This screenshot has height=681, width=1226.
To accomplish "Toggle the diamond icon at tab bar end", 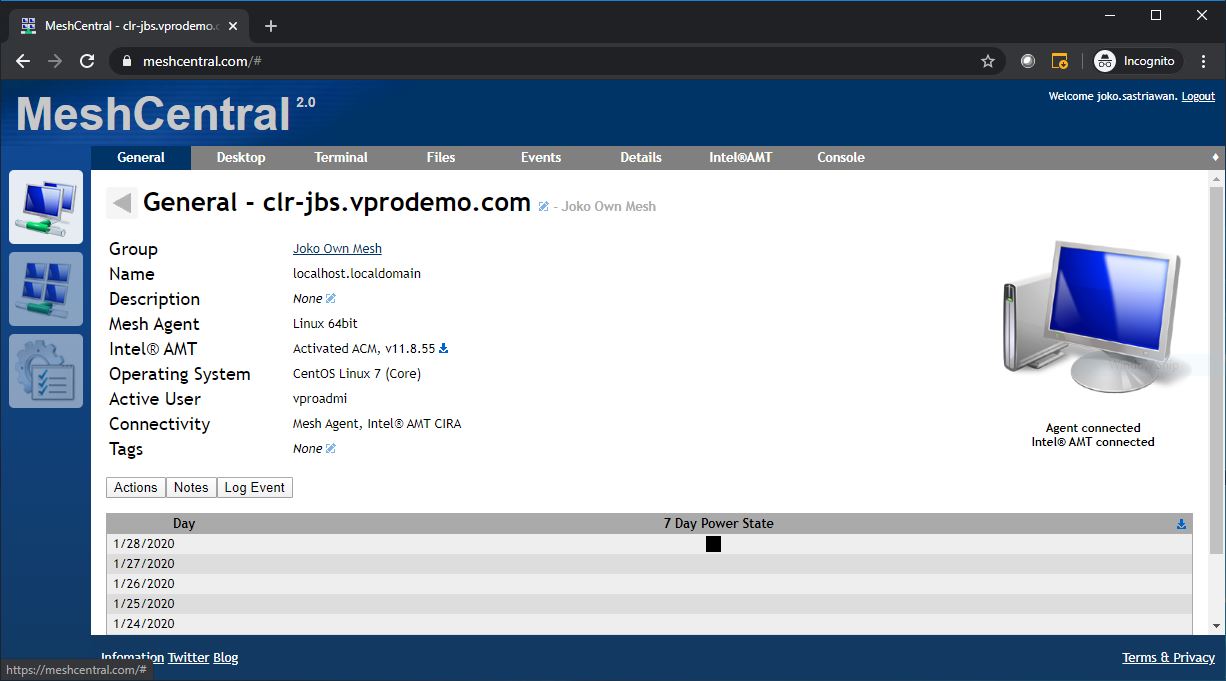I will [x=1216, y=157].
